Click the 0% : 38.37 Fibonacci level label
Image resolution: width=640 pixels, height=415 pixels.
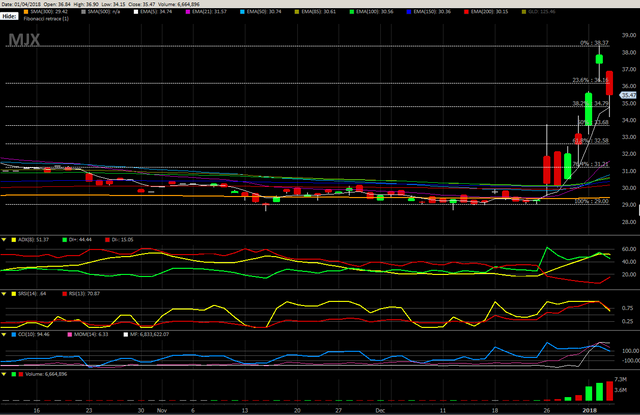tap(594, 43)
